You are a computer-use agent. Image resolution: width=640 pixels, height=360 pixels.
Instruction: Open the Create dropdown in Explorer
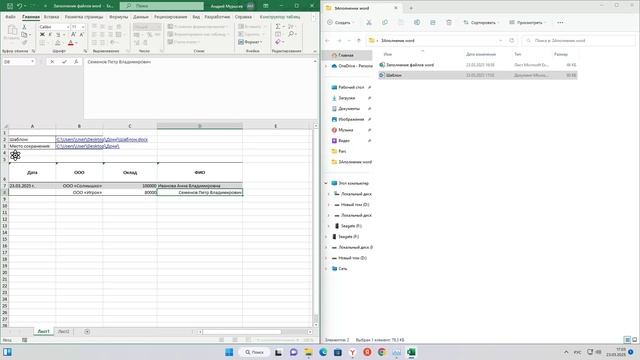click(x=340, y=22)
